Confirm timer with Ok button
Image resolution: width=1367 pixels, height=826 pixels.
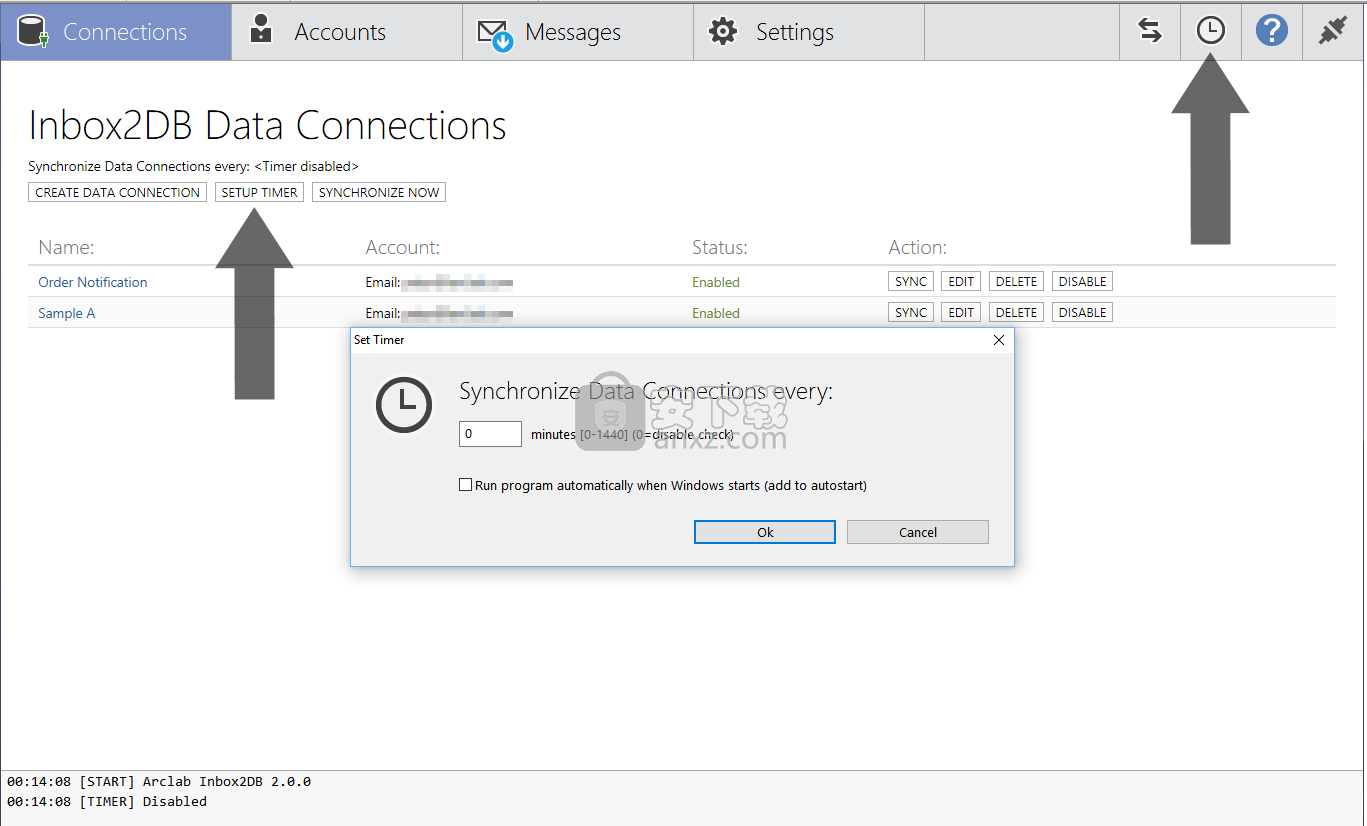(765, 532)
